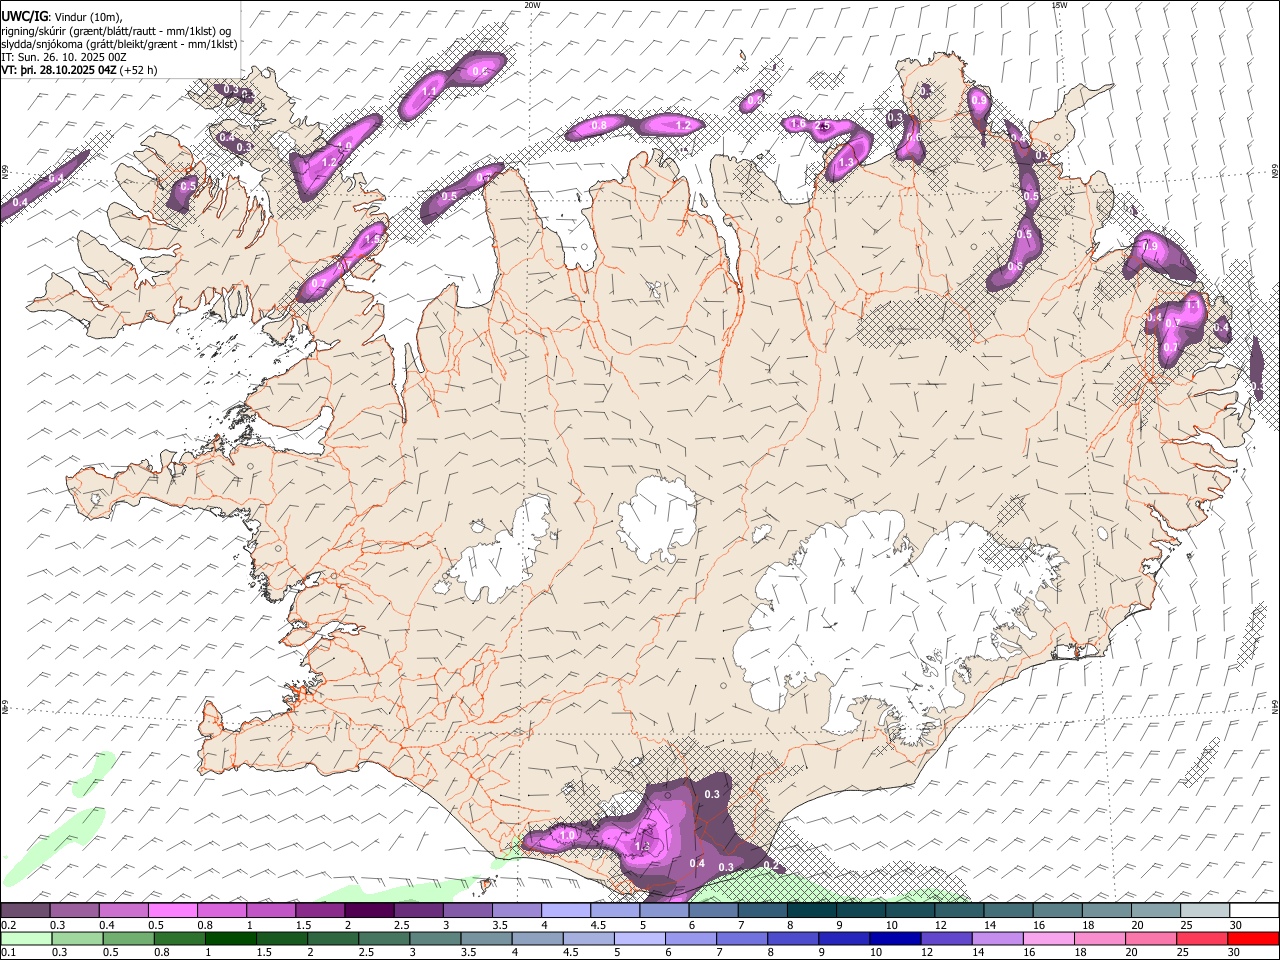
Task: Select the white 30 swatch ending the upper legend
Action: [1253, 910]
